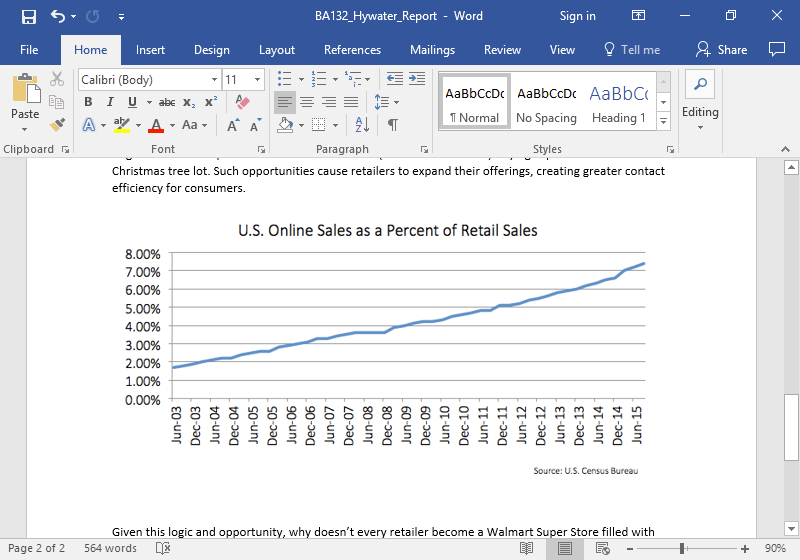
Task: Show paragraph marks with pilcrow icon
Action: [393, 125]
